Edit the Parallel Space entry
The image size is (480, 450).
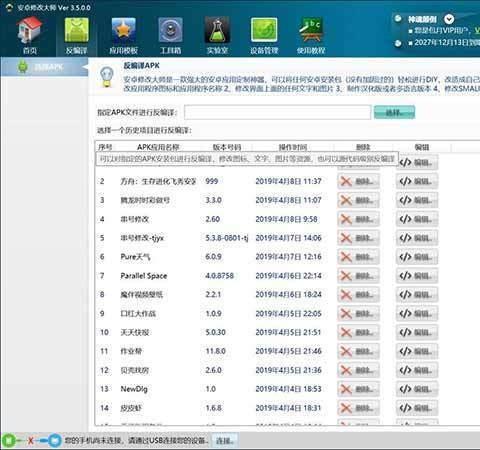417,276
